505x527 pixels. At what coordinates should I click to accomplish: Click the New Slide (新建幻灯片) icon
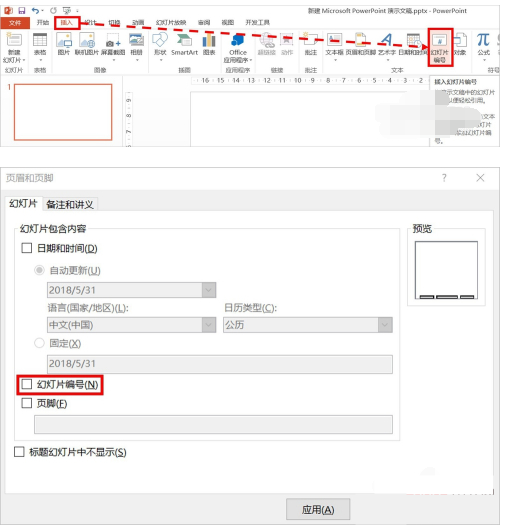click(x=14, y=39)
